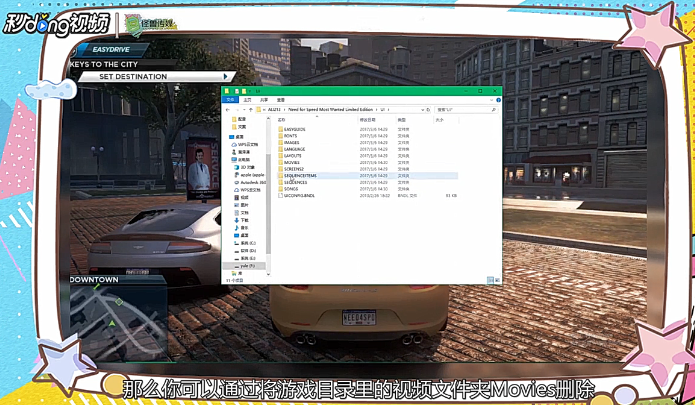This screenshot has width=695, height=405.
Task: Click Need for Speed Most Wanted breadcrumb
Action: [331, 109]
